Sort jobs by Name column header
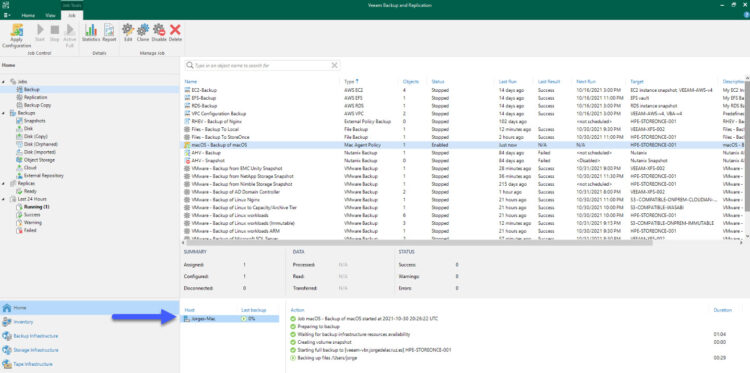 (x=190, y=82)
